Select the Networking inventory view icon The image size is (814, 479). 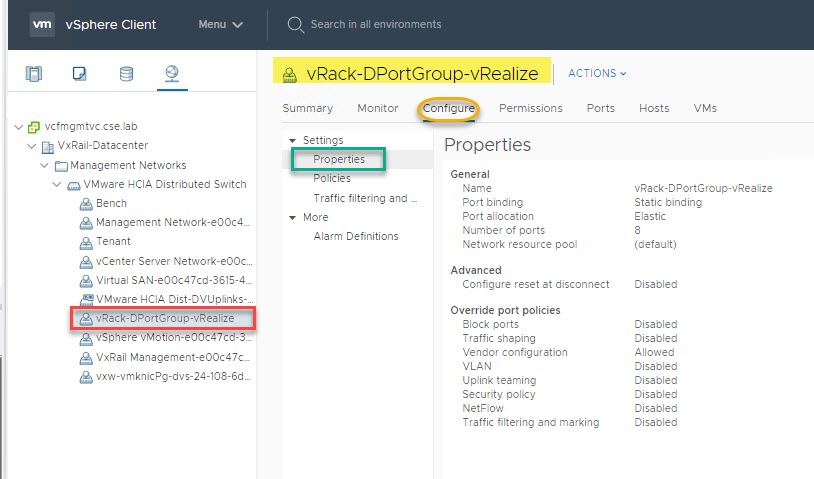click(x=171, y=73)
